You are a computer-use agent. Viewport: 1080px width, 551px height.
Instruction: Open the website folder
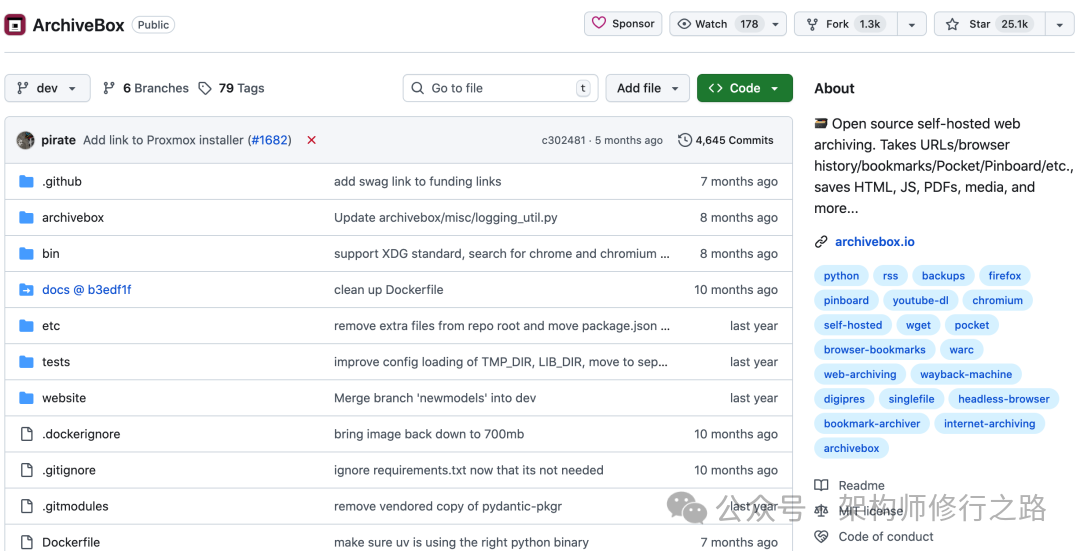pos(64,398)
